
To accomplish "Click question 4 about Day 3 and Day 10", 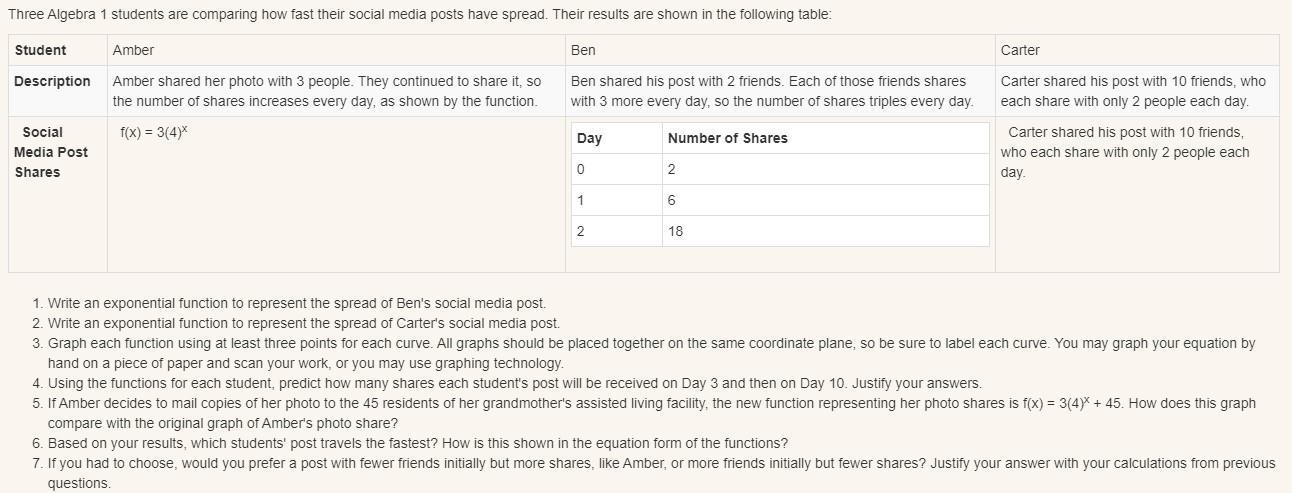I will coord(514,383).
